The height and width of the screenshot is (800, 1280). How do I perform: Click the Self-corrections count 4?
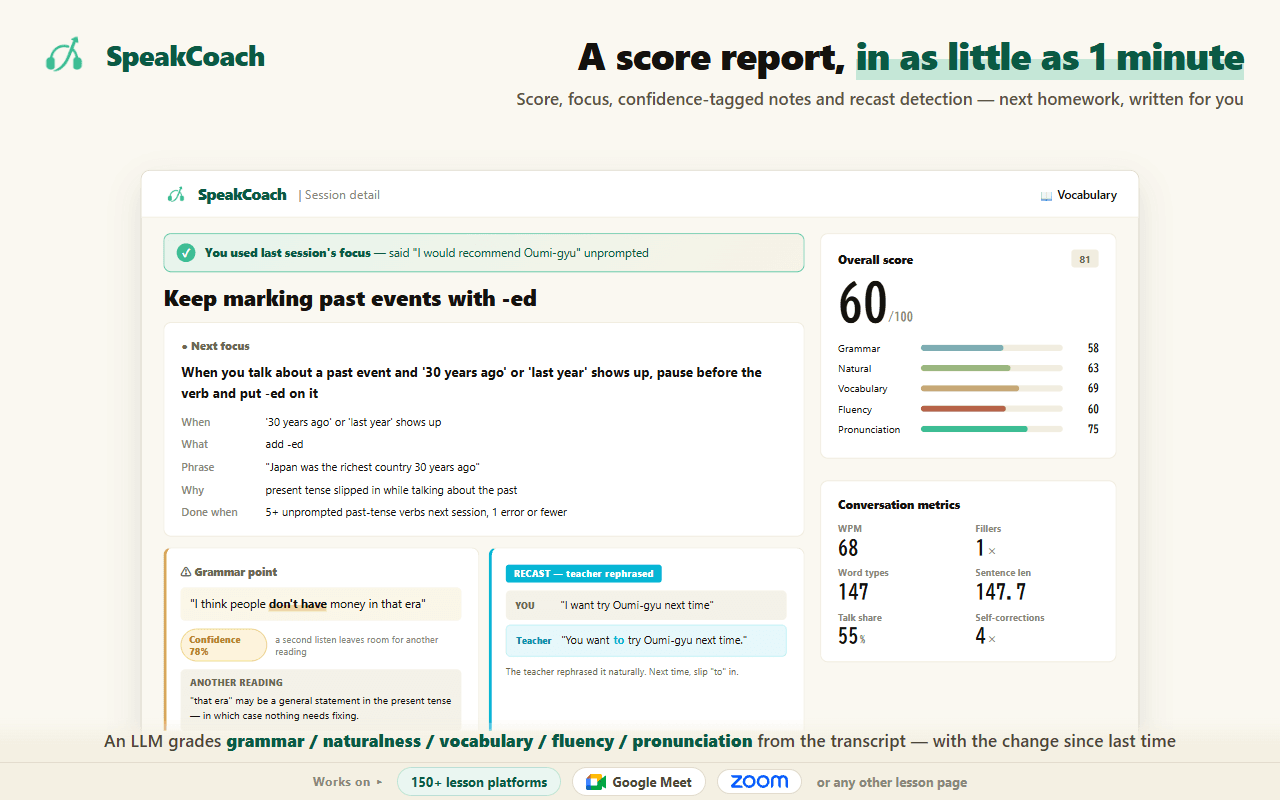[x=981, y=636]
